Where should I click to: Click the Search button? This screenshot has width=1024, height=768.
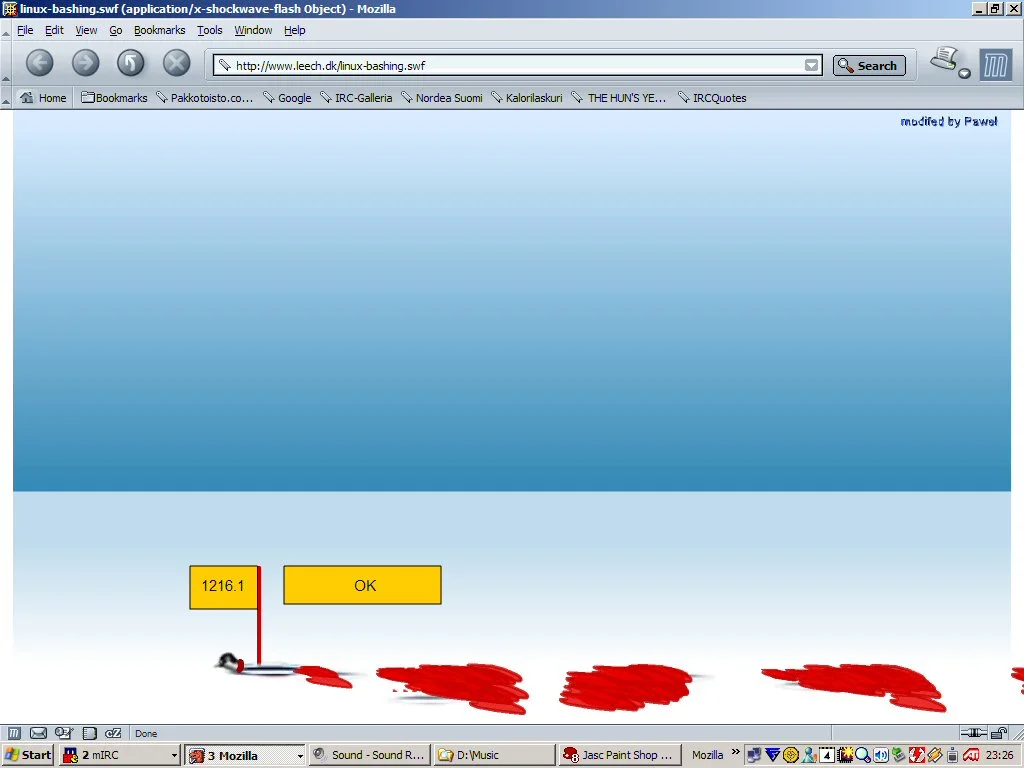point(868,66)
